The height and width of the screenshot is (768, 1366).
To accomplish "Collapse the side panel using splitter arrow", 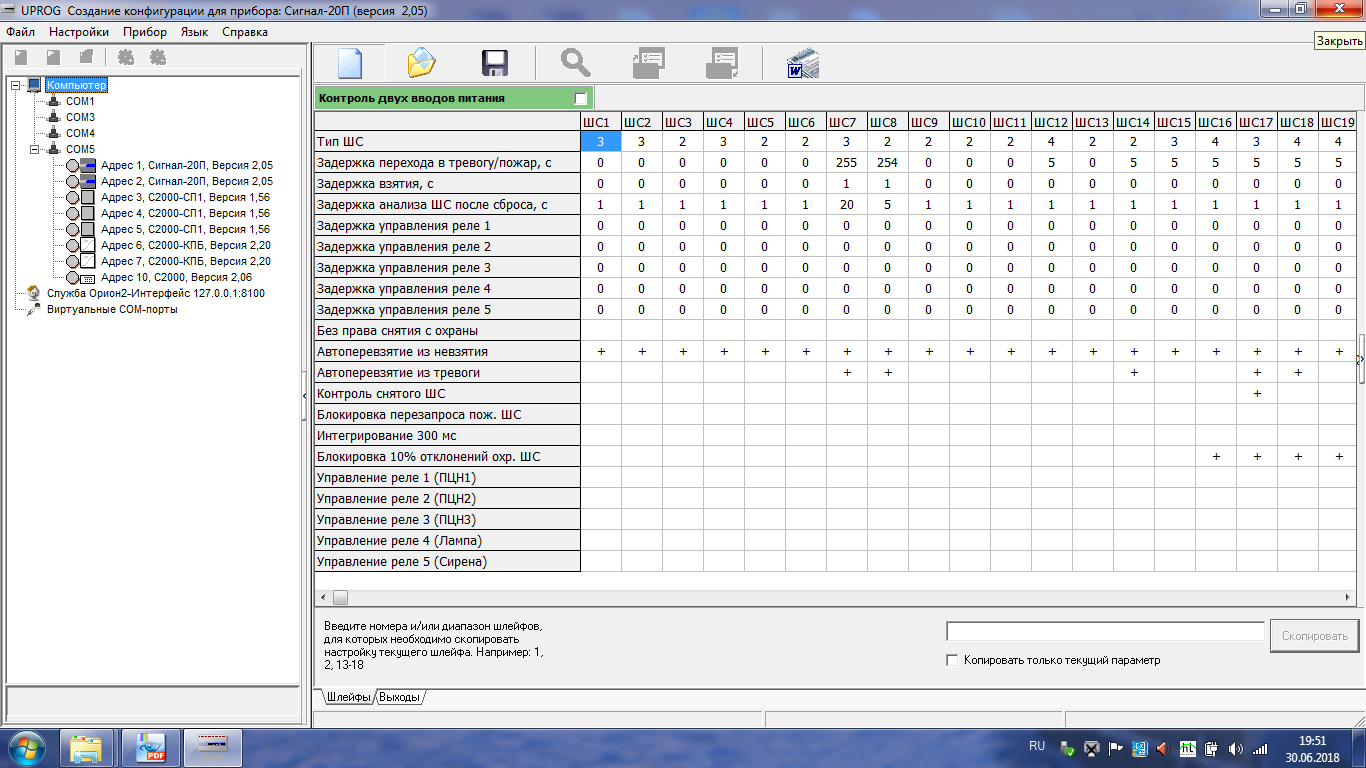I will coord(305,397).
